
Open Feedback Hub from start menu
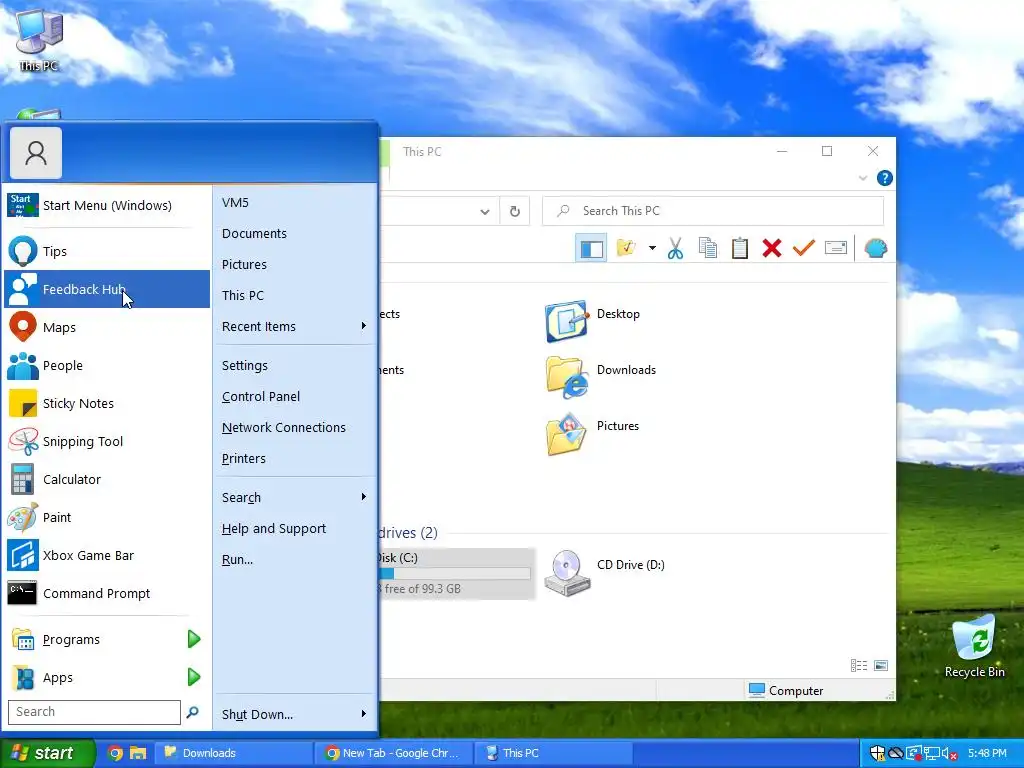107,289
